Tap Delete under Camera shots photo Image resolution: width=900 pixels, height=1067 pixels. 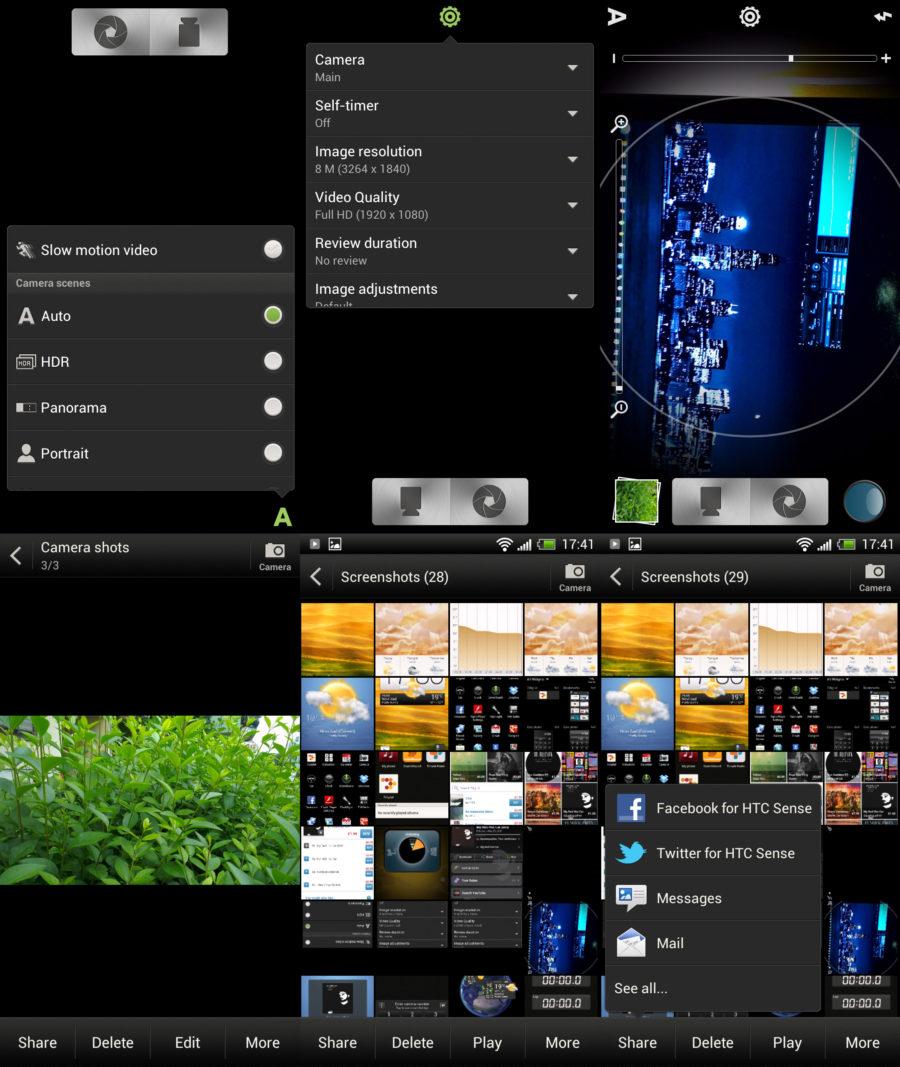coord(112,1043)
